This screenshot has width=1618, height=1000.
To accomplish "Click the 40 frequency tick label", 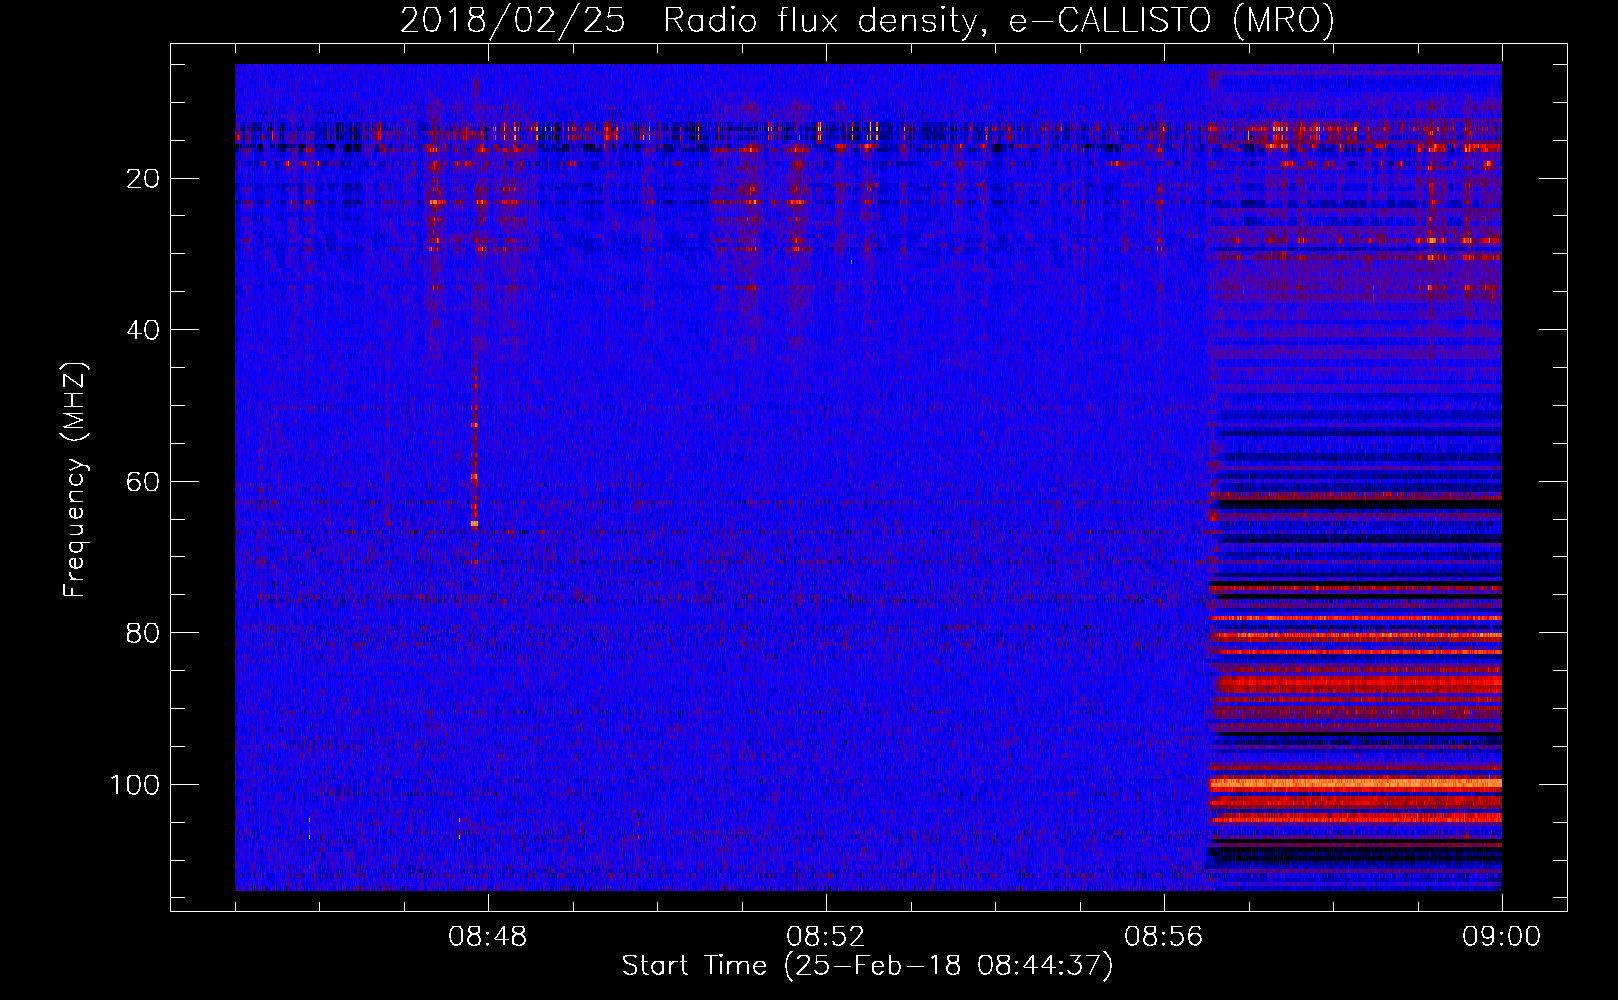I will coord(144,330).
